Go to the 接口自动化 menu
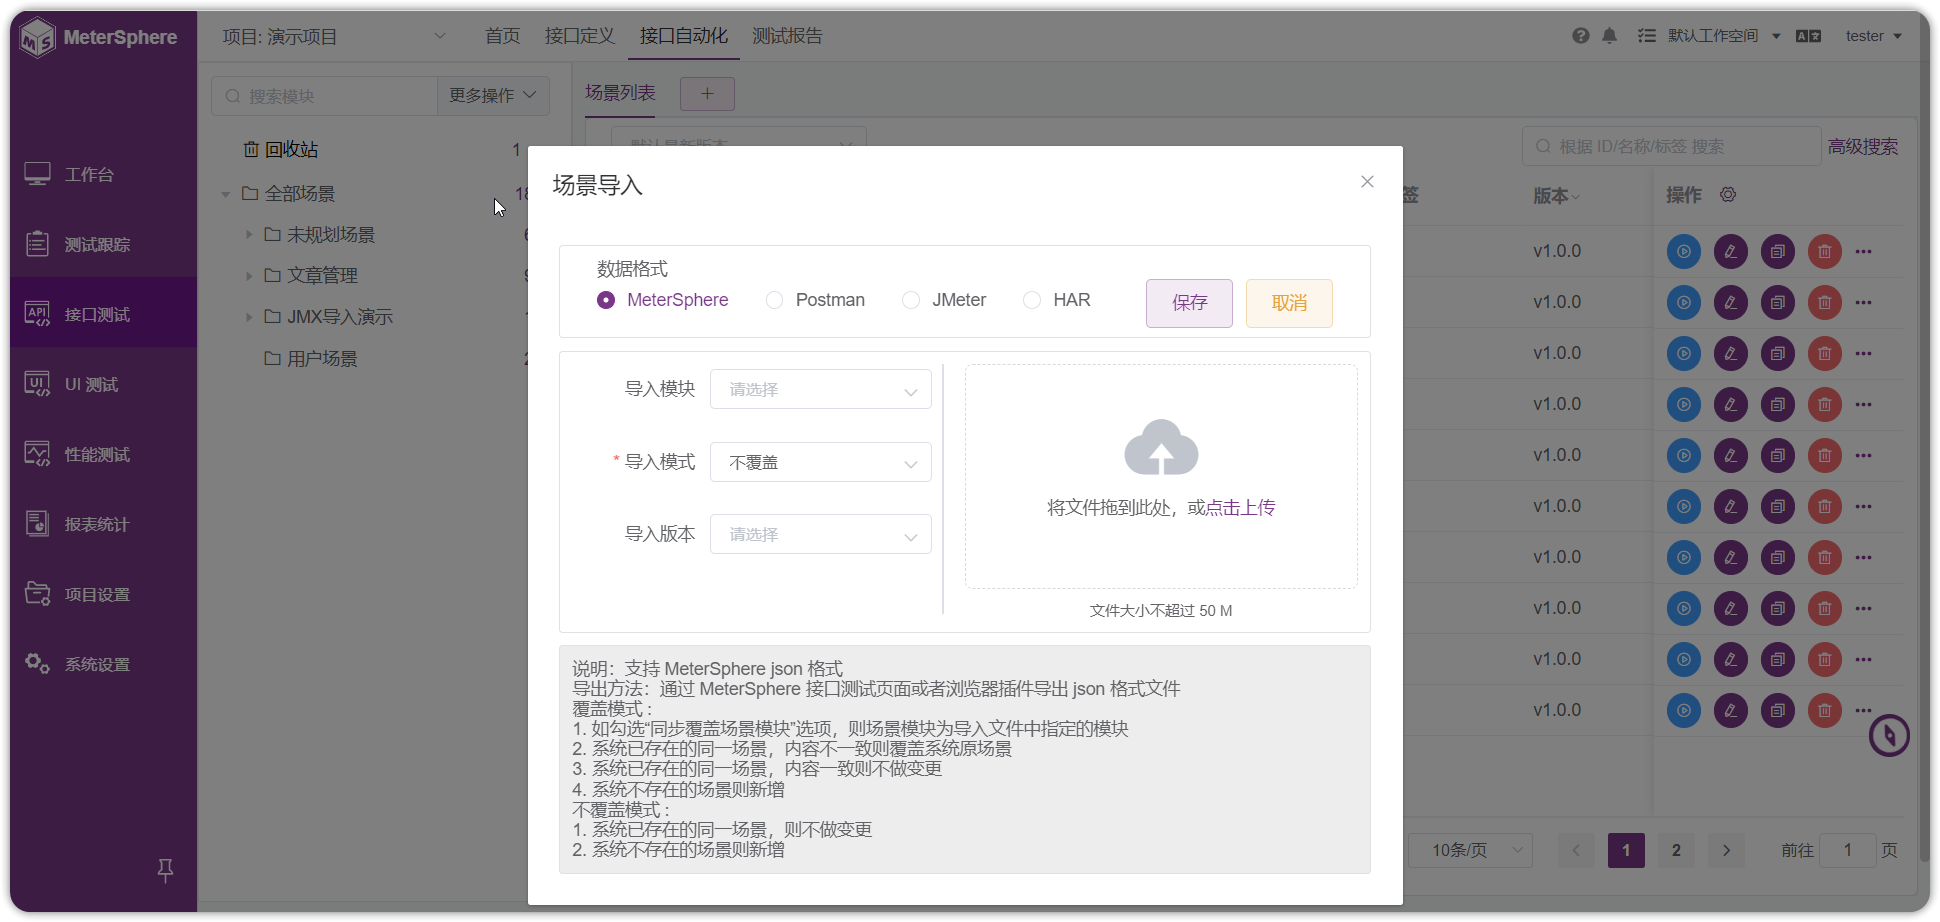The width and height of the screenshot is (1940, 922). (684, 36)
